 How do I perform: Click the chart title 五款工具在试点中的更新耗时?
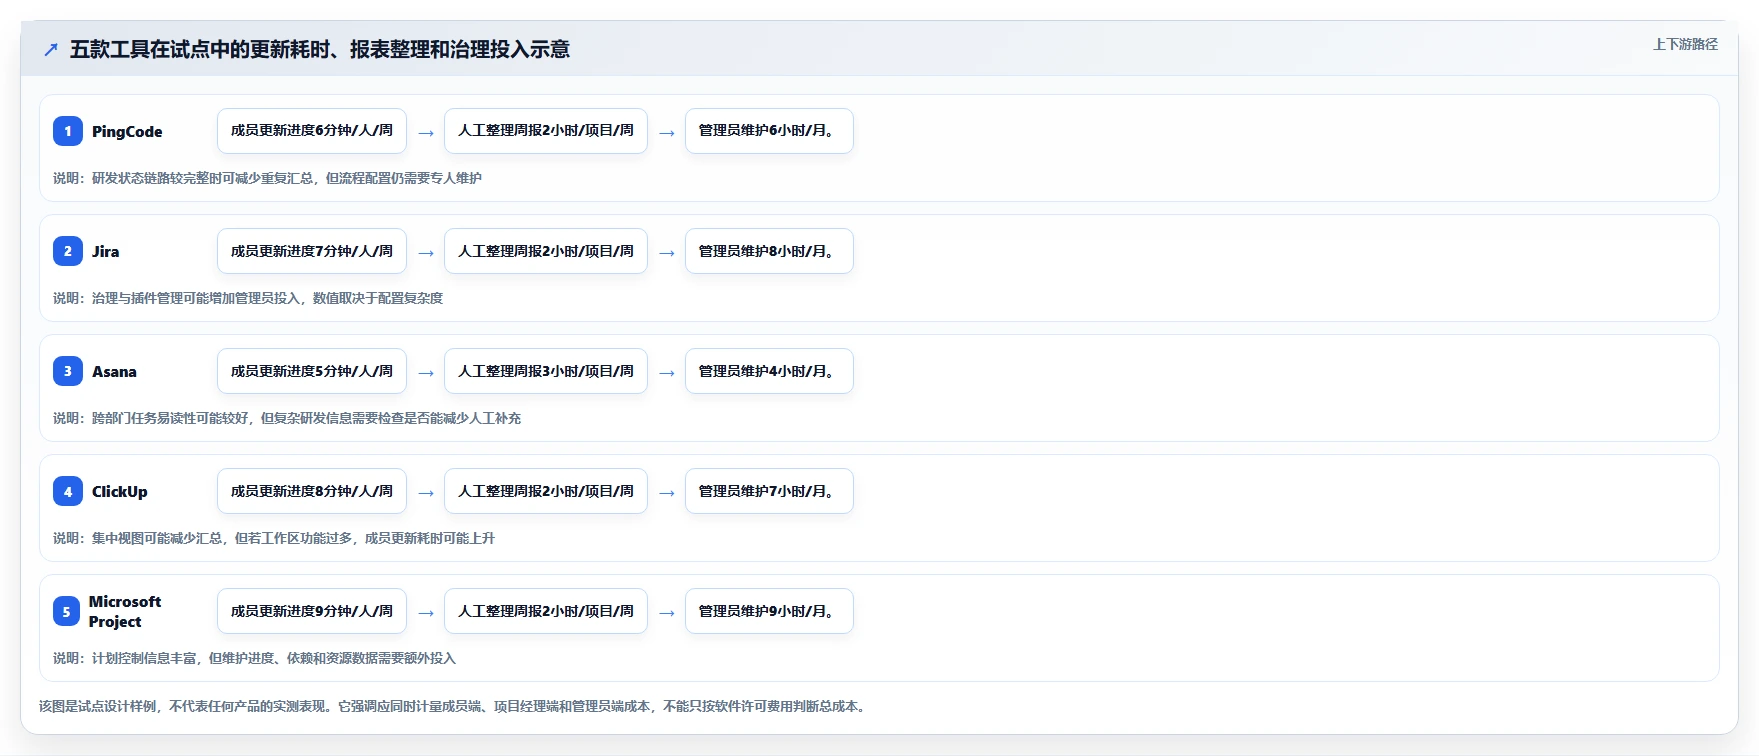coord(320,49)
